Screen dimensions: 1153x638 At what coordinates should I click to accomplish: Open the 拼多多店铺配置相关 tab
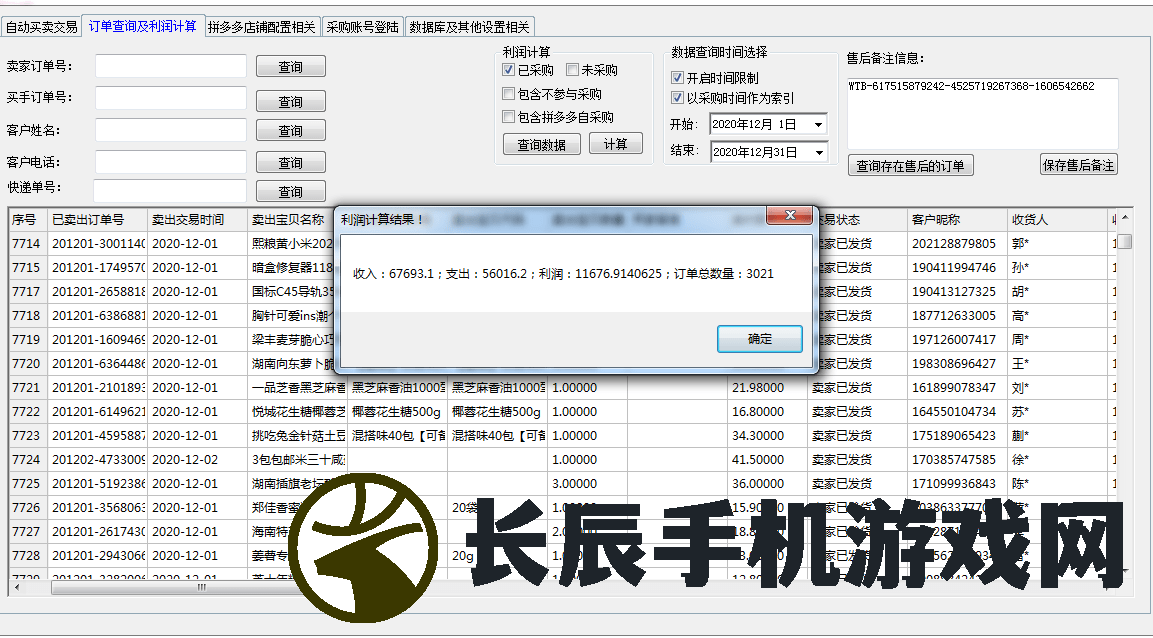(x=262, y=27)
